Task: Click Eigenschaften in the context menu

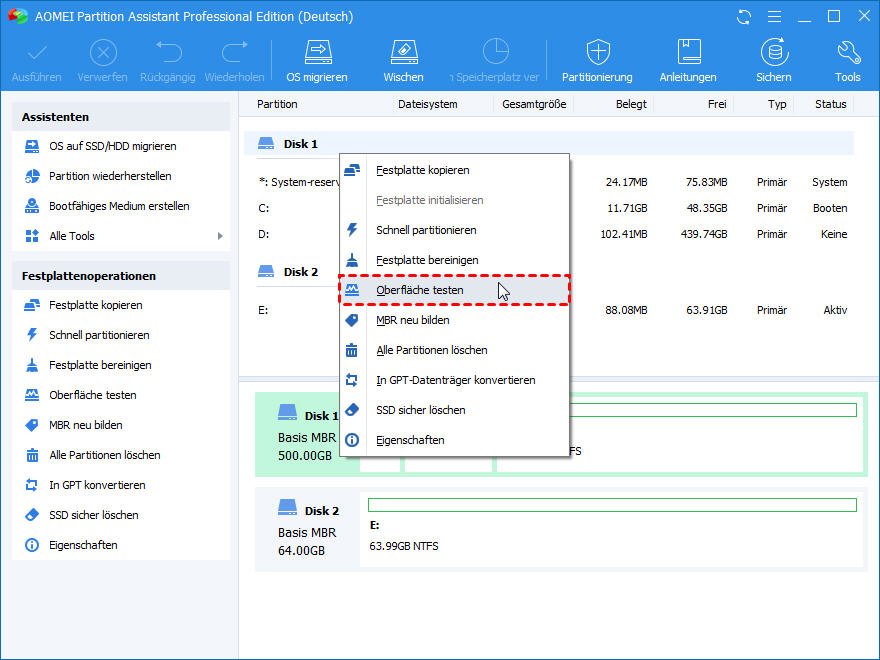Action: (x=410, y=440)
